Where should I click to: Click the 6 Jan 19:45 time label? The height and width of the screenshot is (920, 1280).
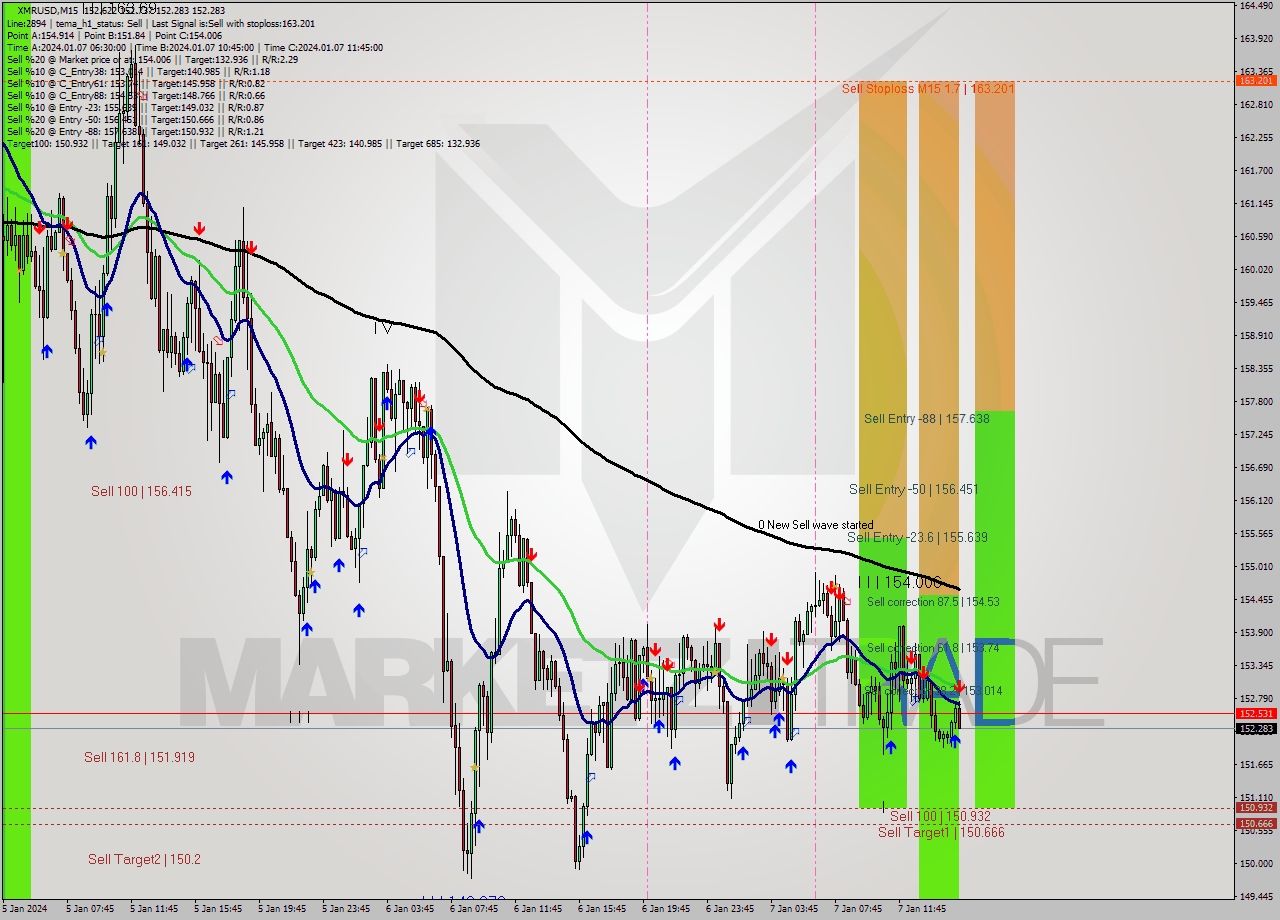coord(666,909)
